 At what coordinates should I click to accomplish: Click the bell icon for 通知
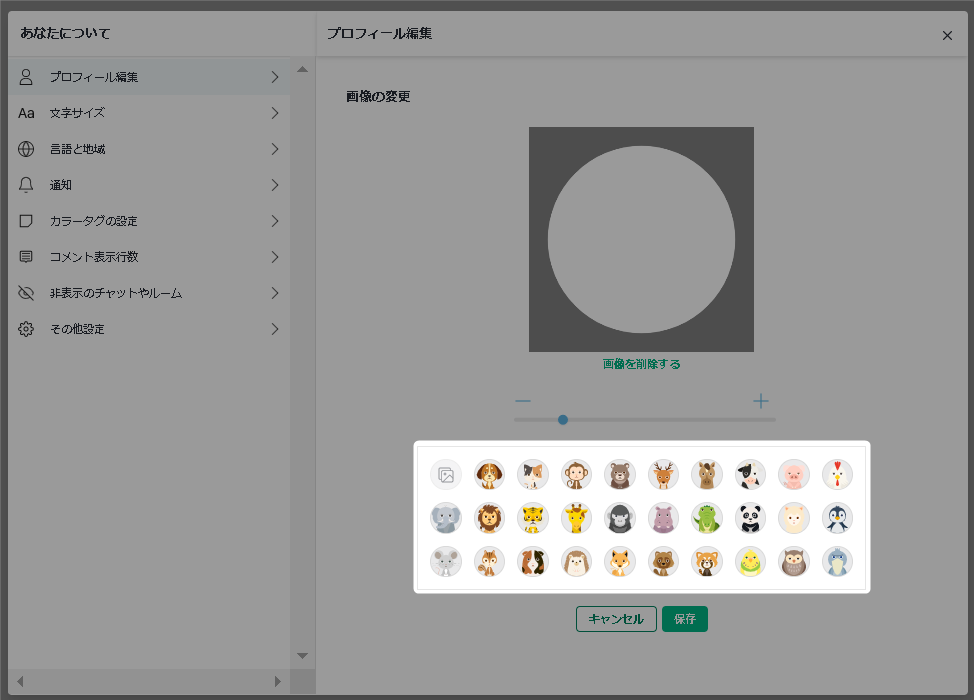point(26,185)
